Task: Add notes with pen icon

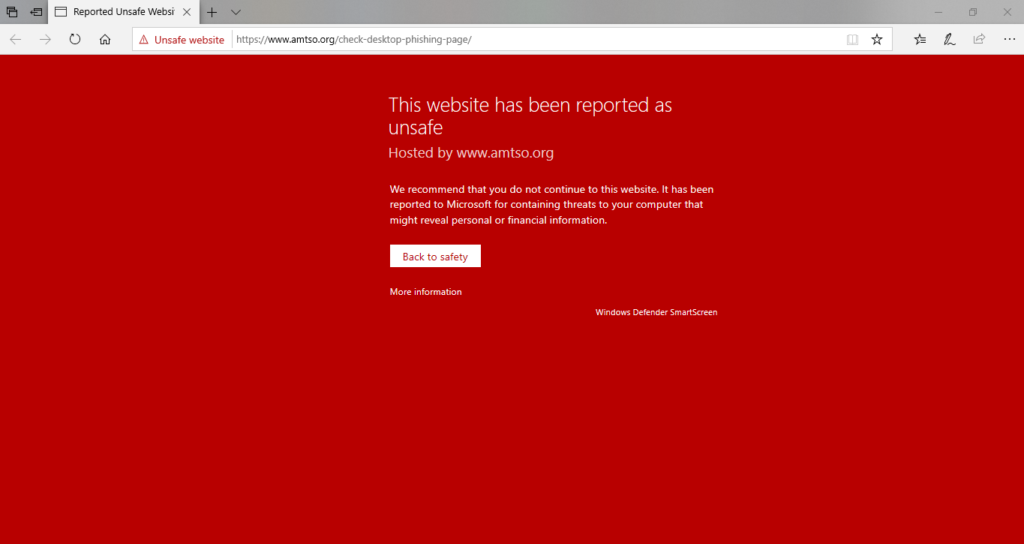Action: 950,39
